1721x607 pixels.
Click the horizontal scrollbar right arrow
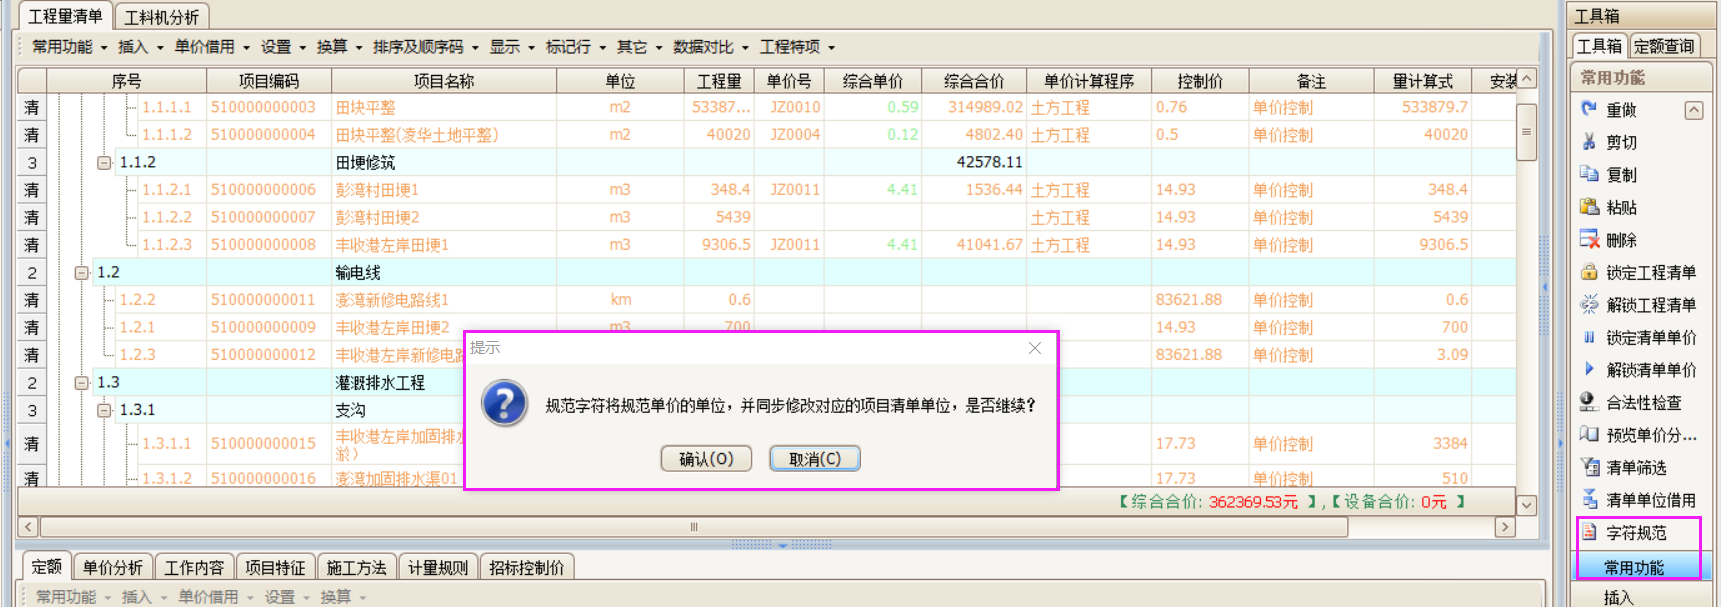tap(1505, 527)
